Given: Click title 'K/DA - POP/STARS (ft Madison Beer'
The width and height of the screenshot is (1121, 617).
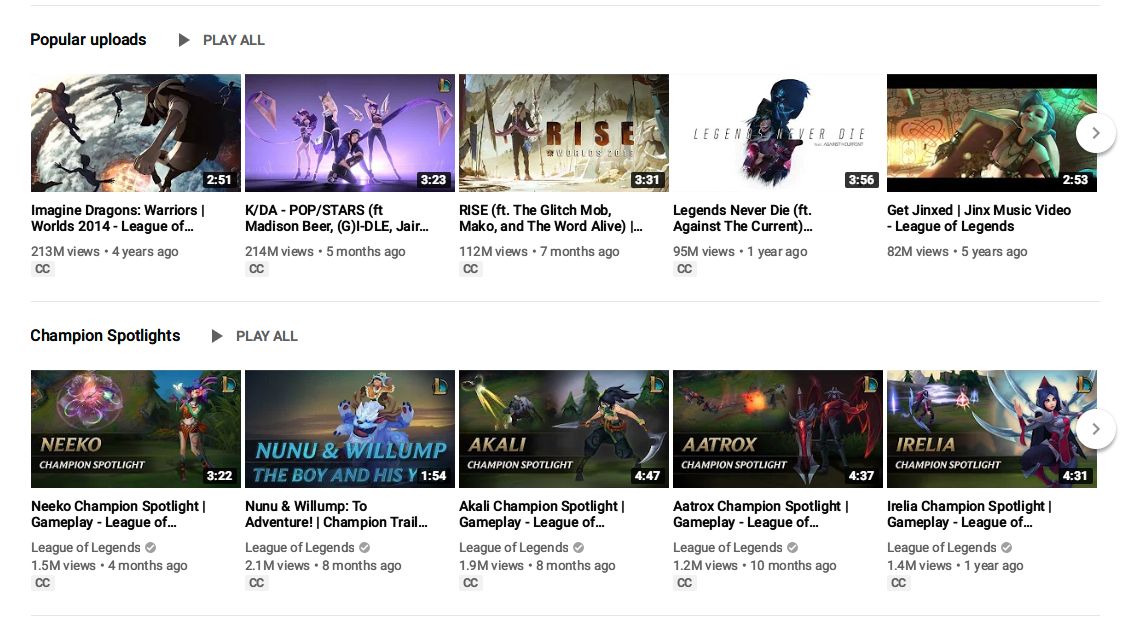Looking at the screenshot, I should 337,218.
